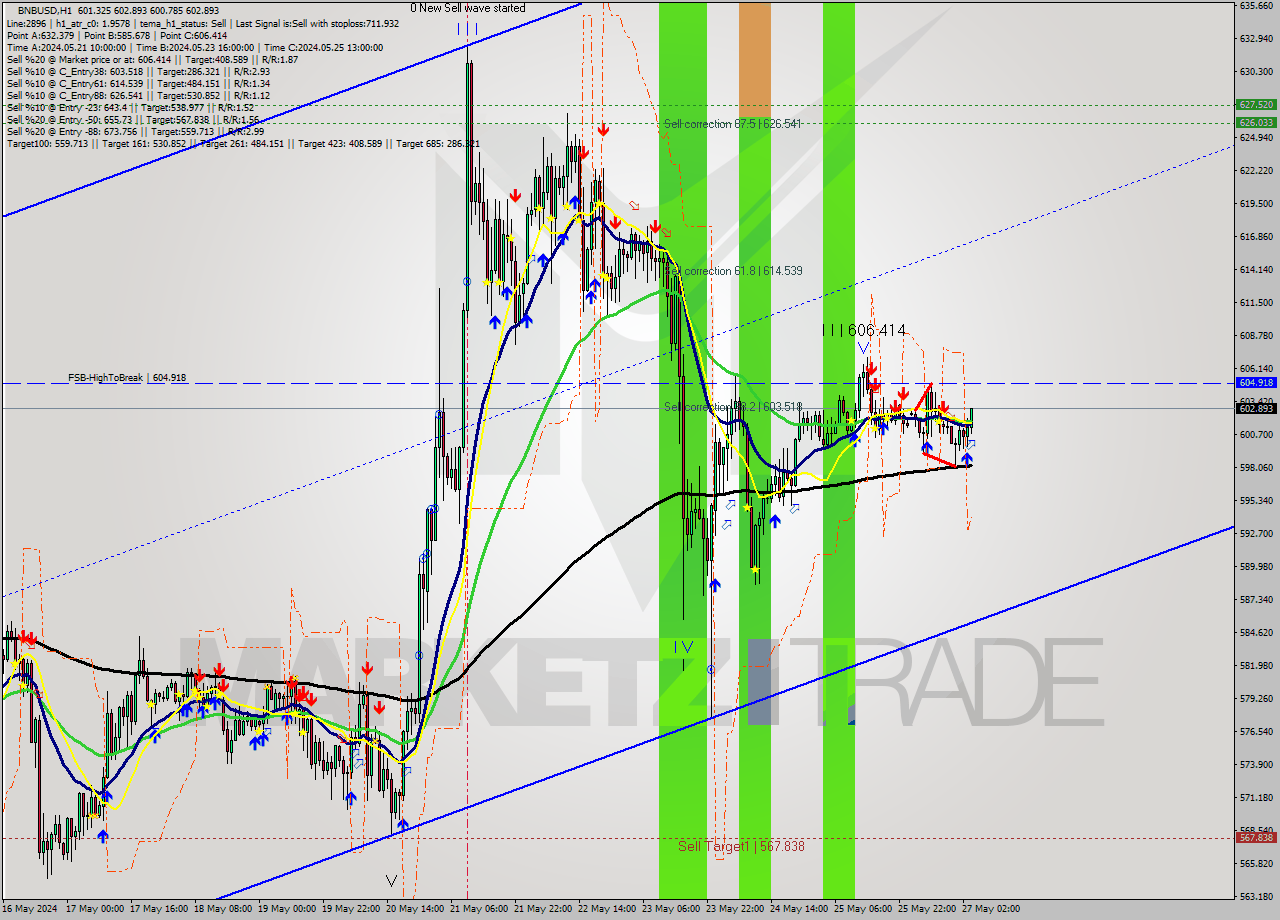Click the green 626.033 price tag
Image resolution: width=1280 pixels, height=920 pixels.
pos(1256,122)
